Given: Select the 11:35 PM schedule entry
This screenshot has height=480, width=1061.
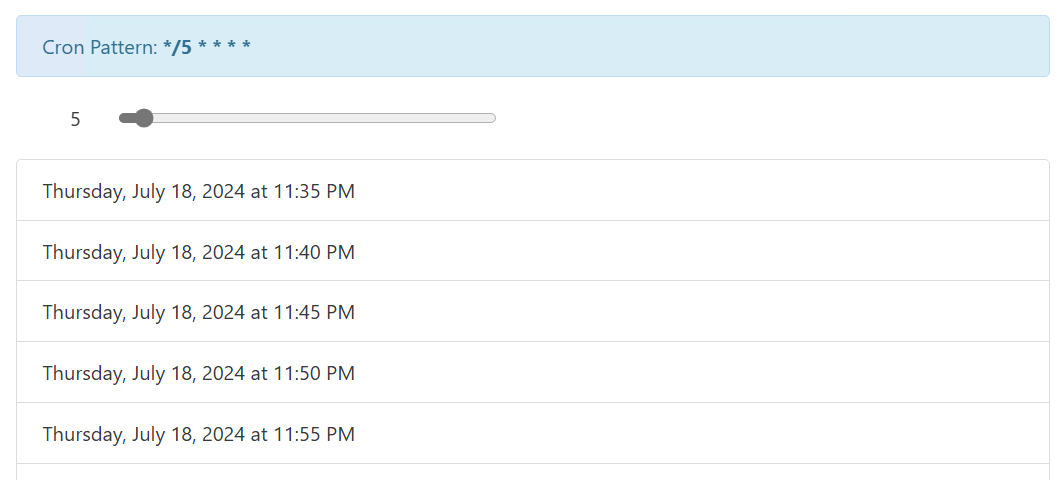Looking at the screenshot, I should click(532, 190).
